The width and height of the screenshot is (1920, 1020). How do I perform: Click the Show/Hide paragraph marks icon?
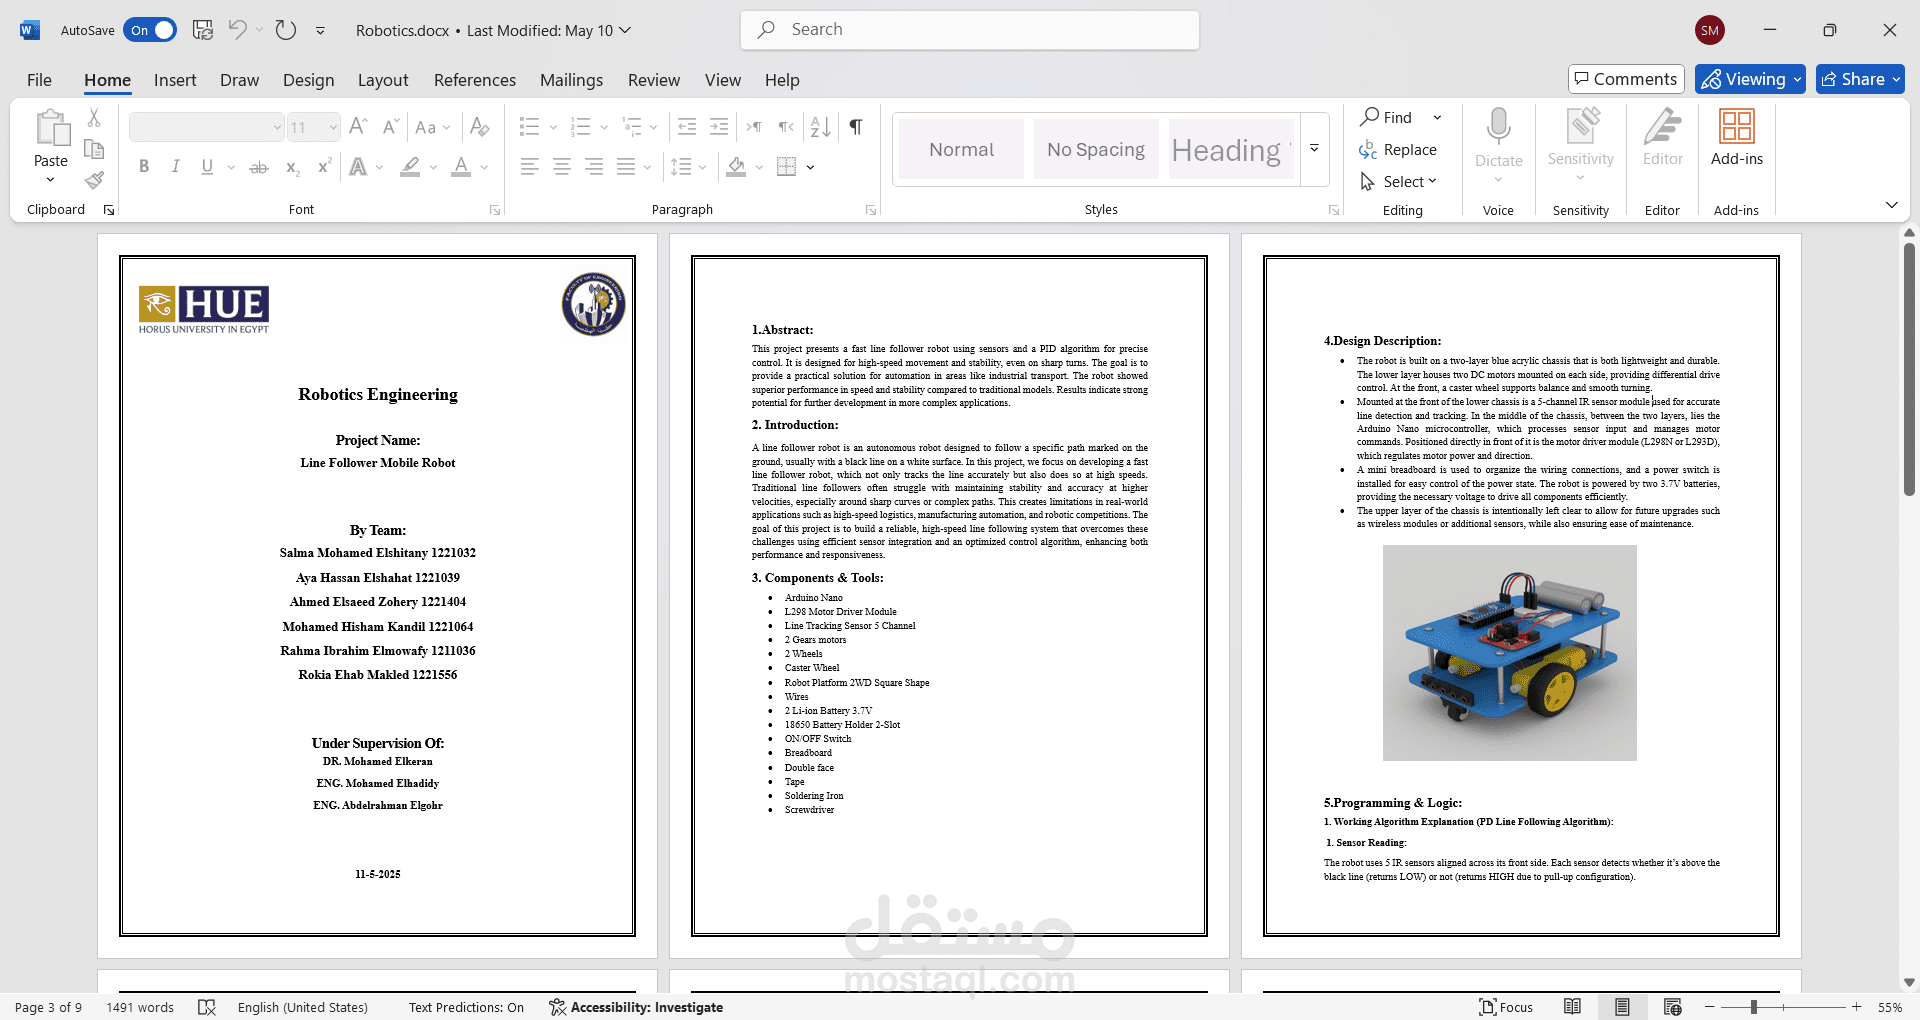tap(856, 127)
